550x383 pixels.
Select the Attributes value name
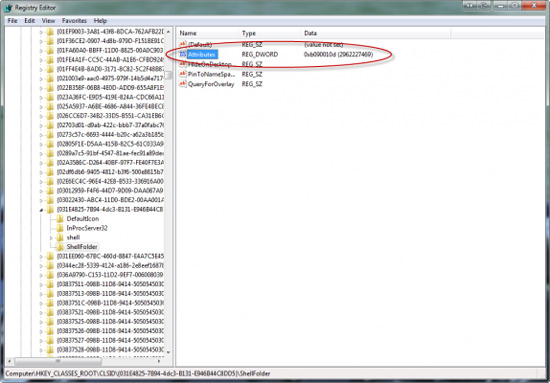202,54
